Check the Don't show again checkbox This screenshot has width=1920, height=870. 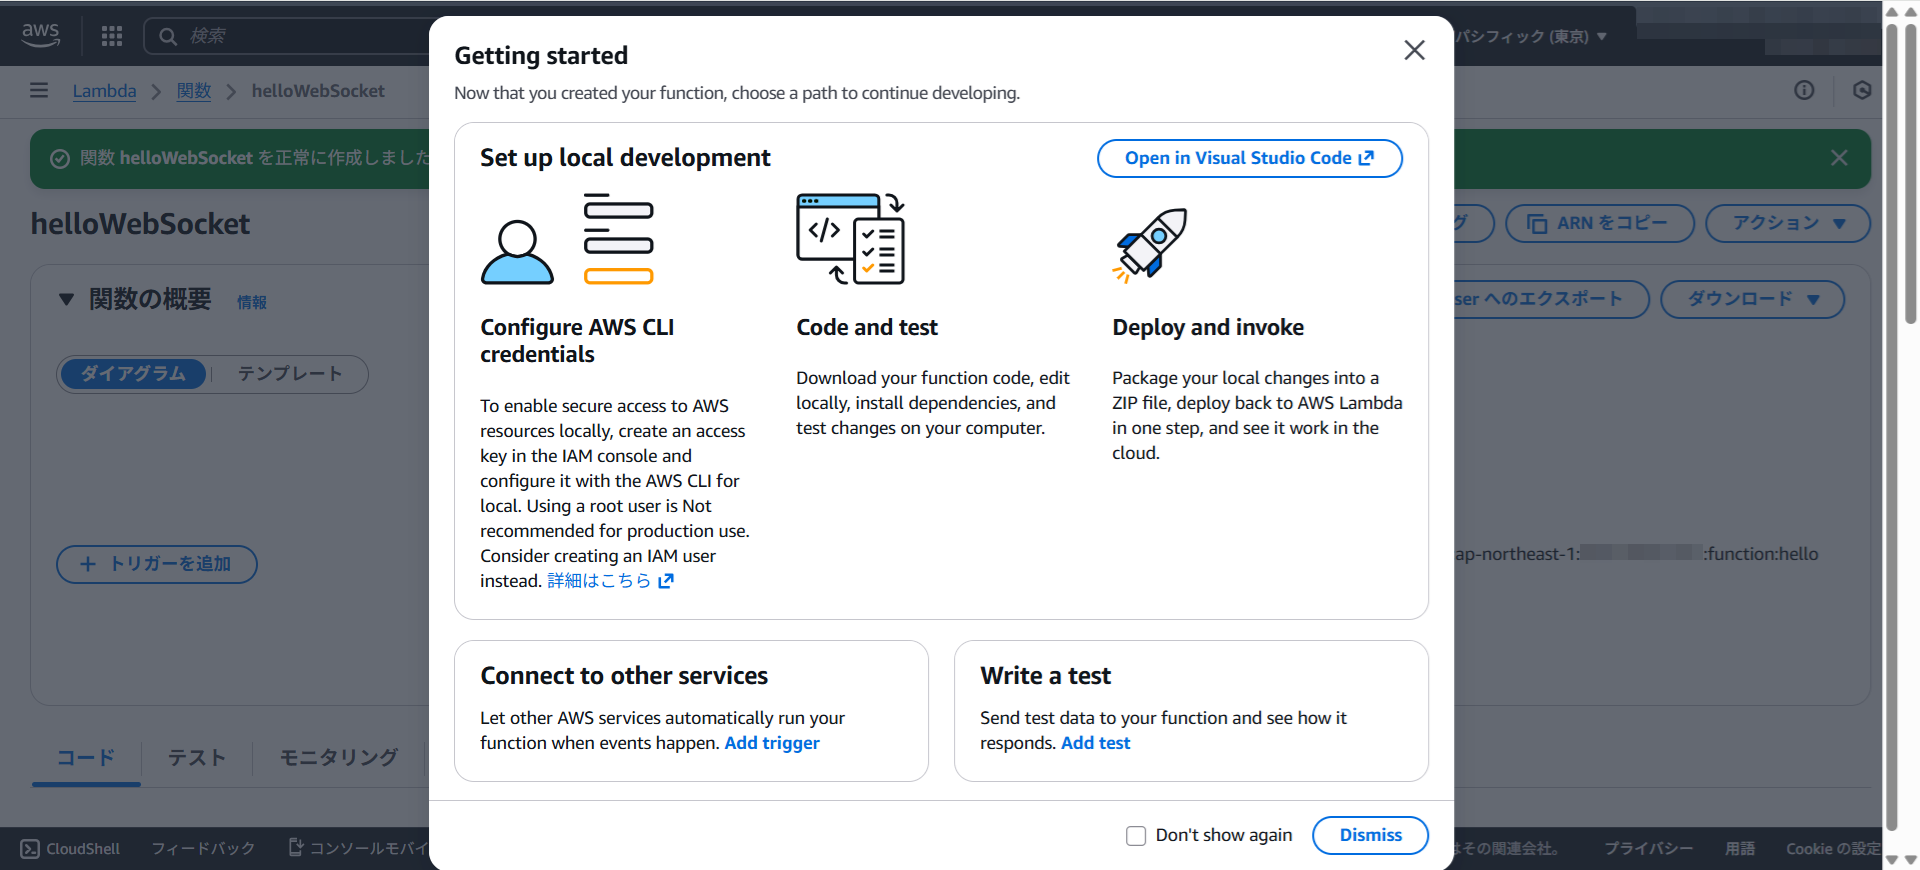[1136, 835]
